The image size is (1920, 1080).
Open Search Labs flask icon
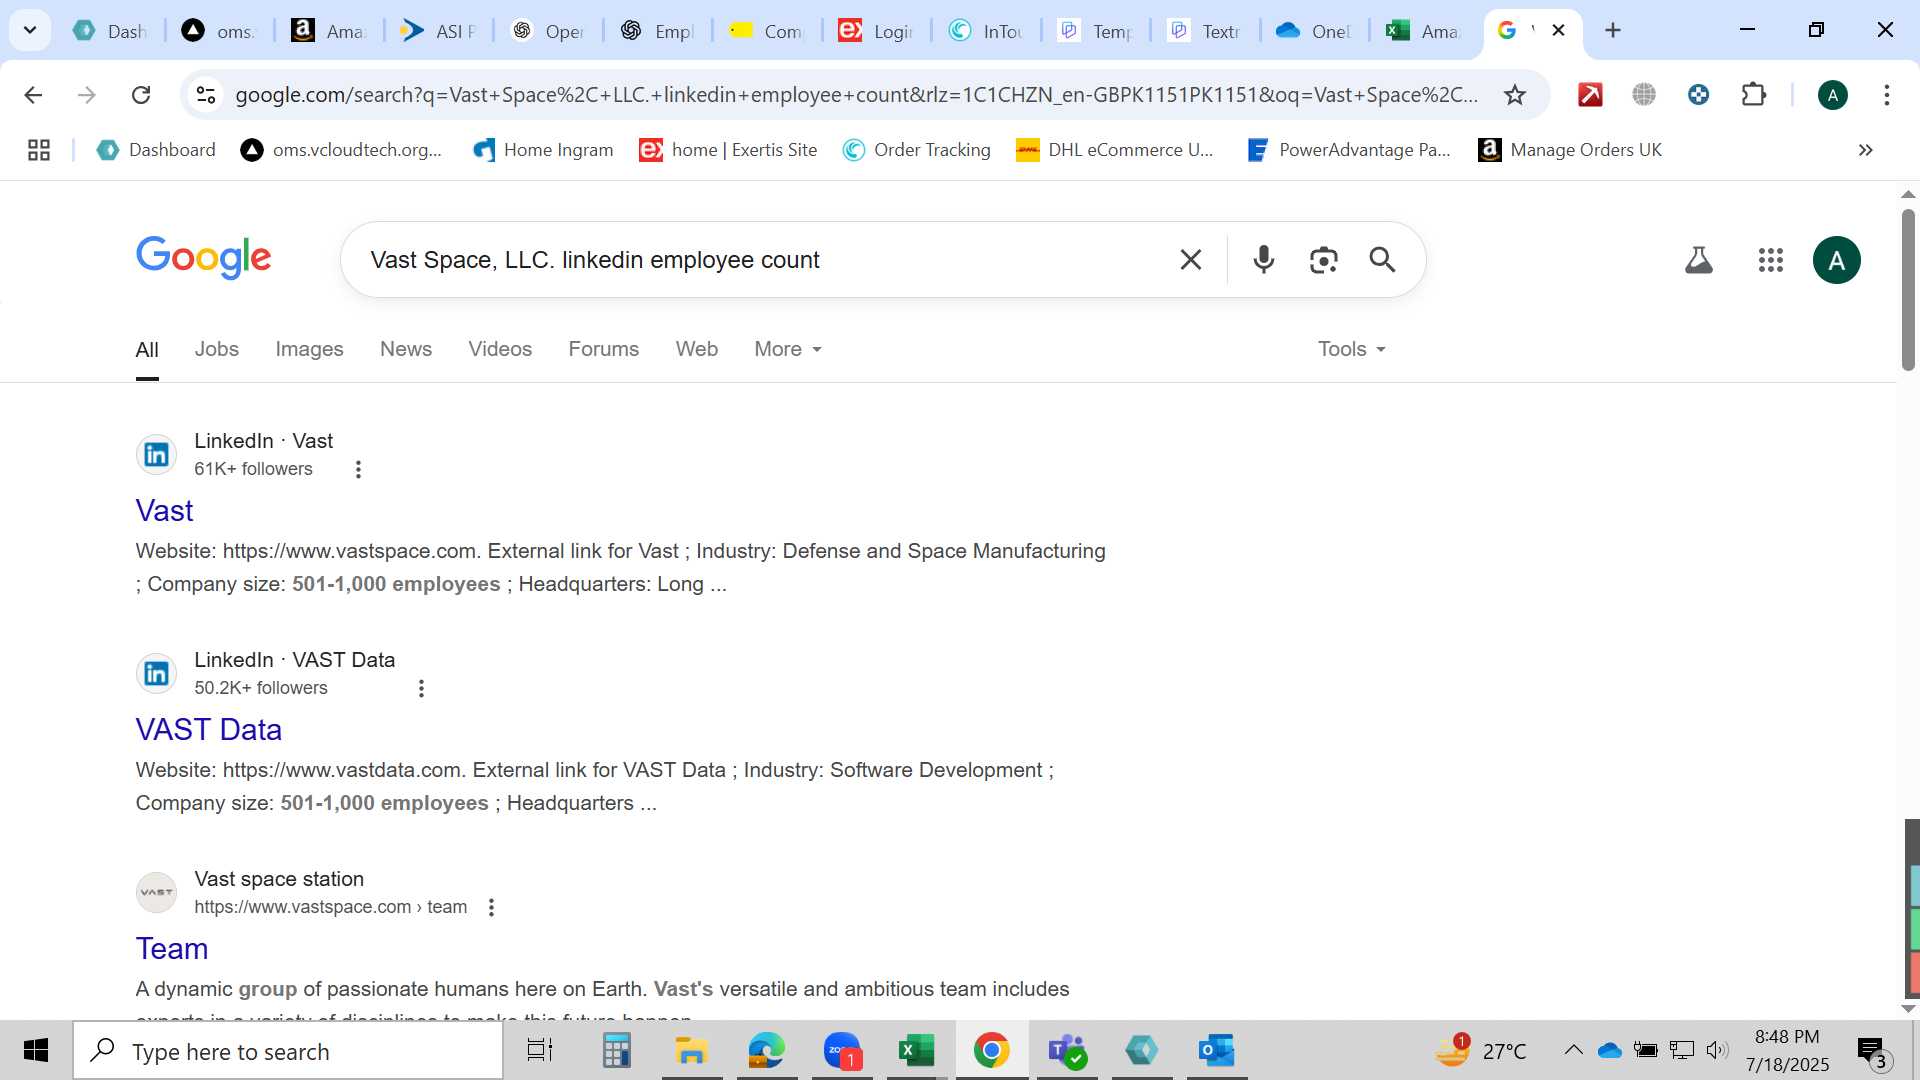(1699, 260)
